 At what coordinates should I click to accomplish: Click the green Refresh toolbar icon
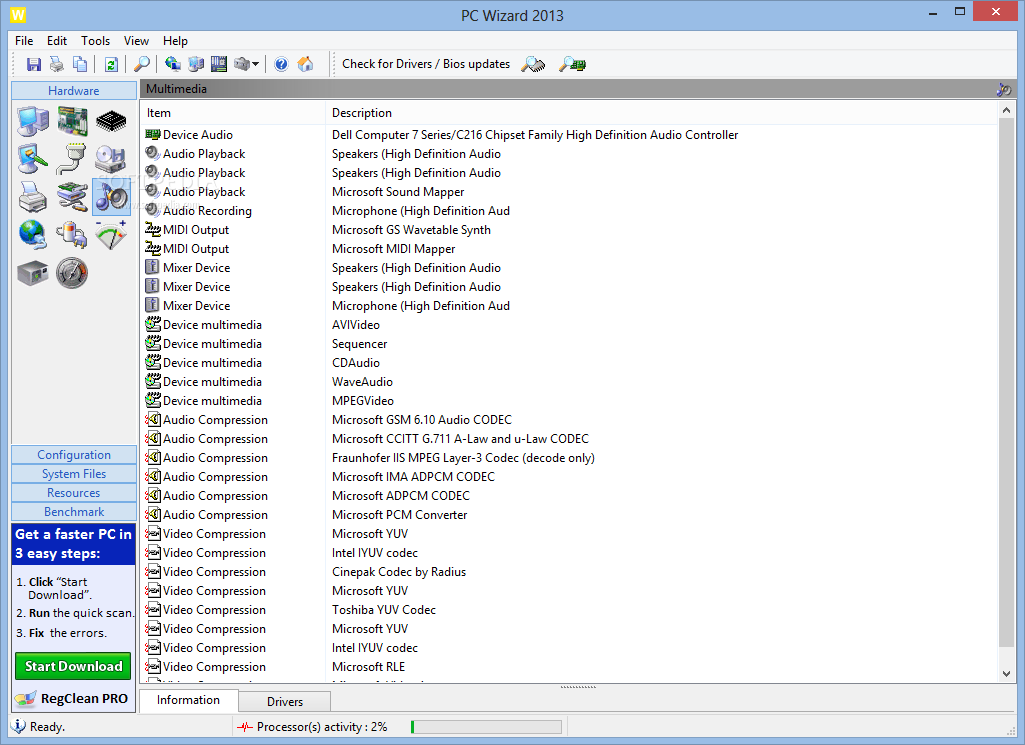click(x=111, y=64)
